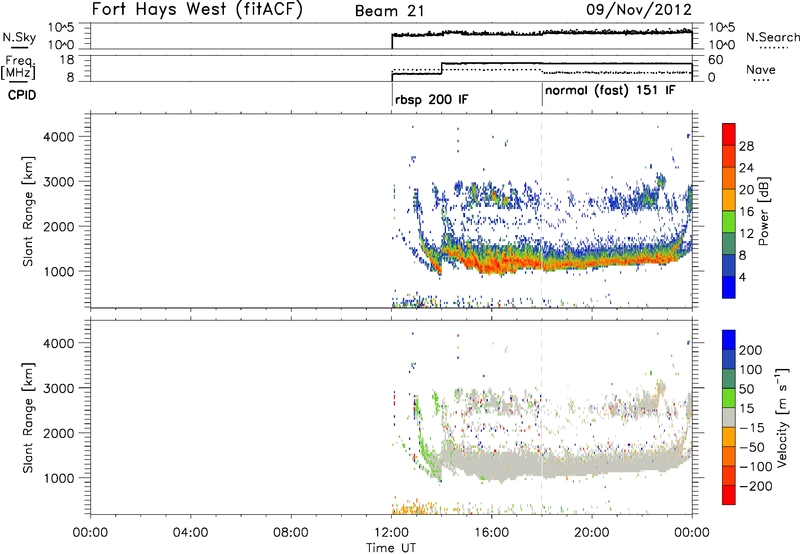Click the '20:00' time axis tick label
Screen dimensions: 800x554
(592, 533)
